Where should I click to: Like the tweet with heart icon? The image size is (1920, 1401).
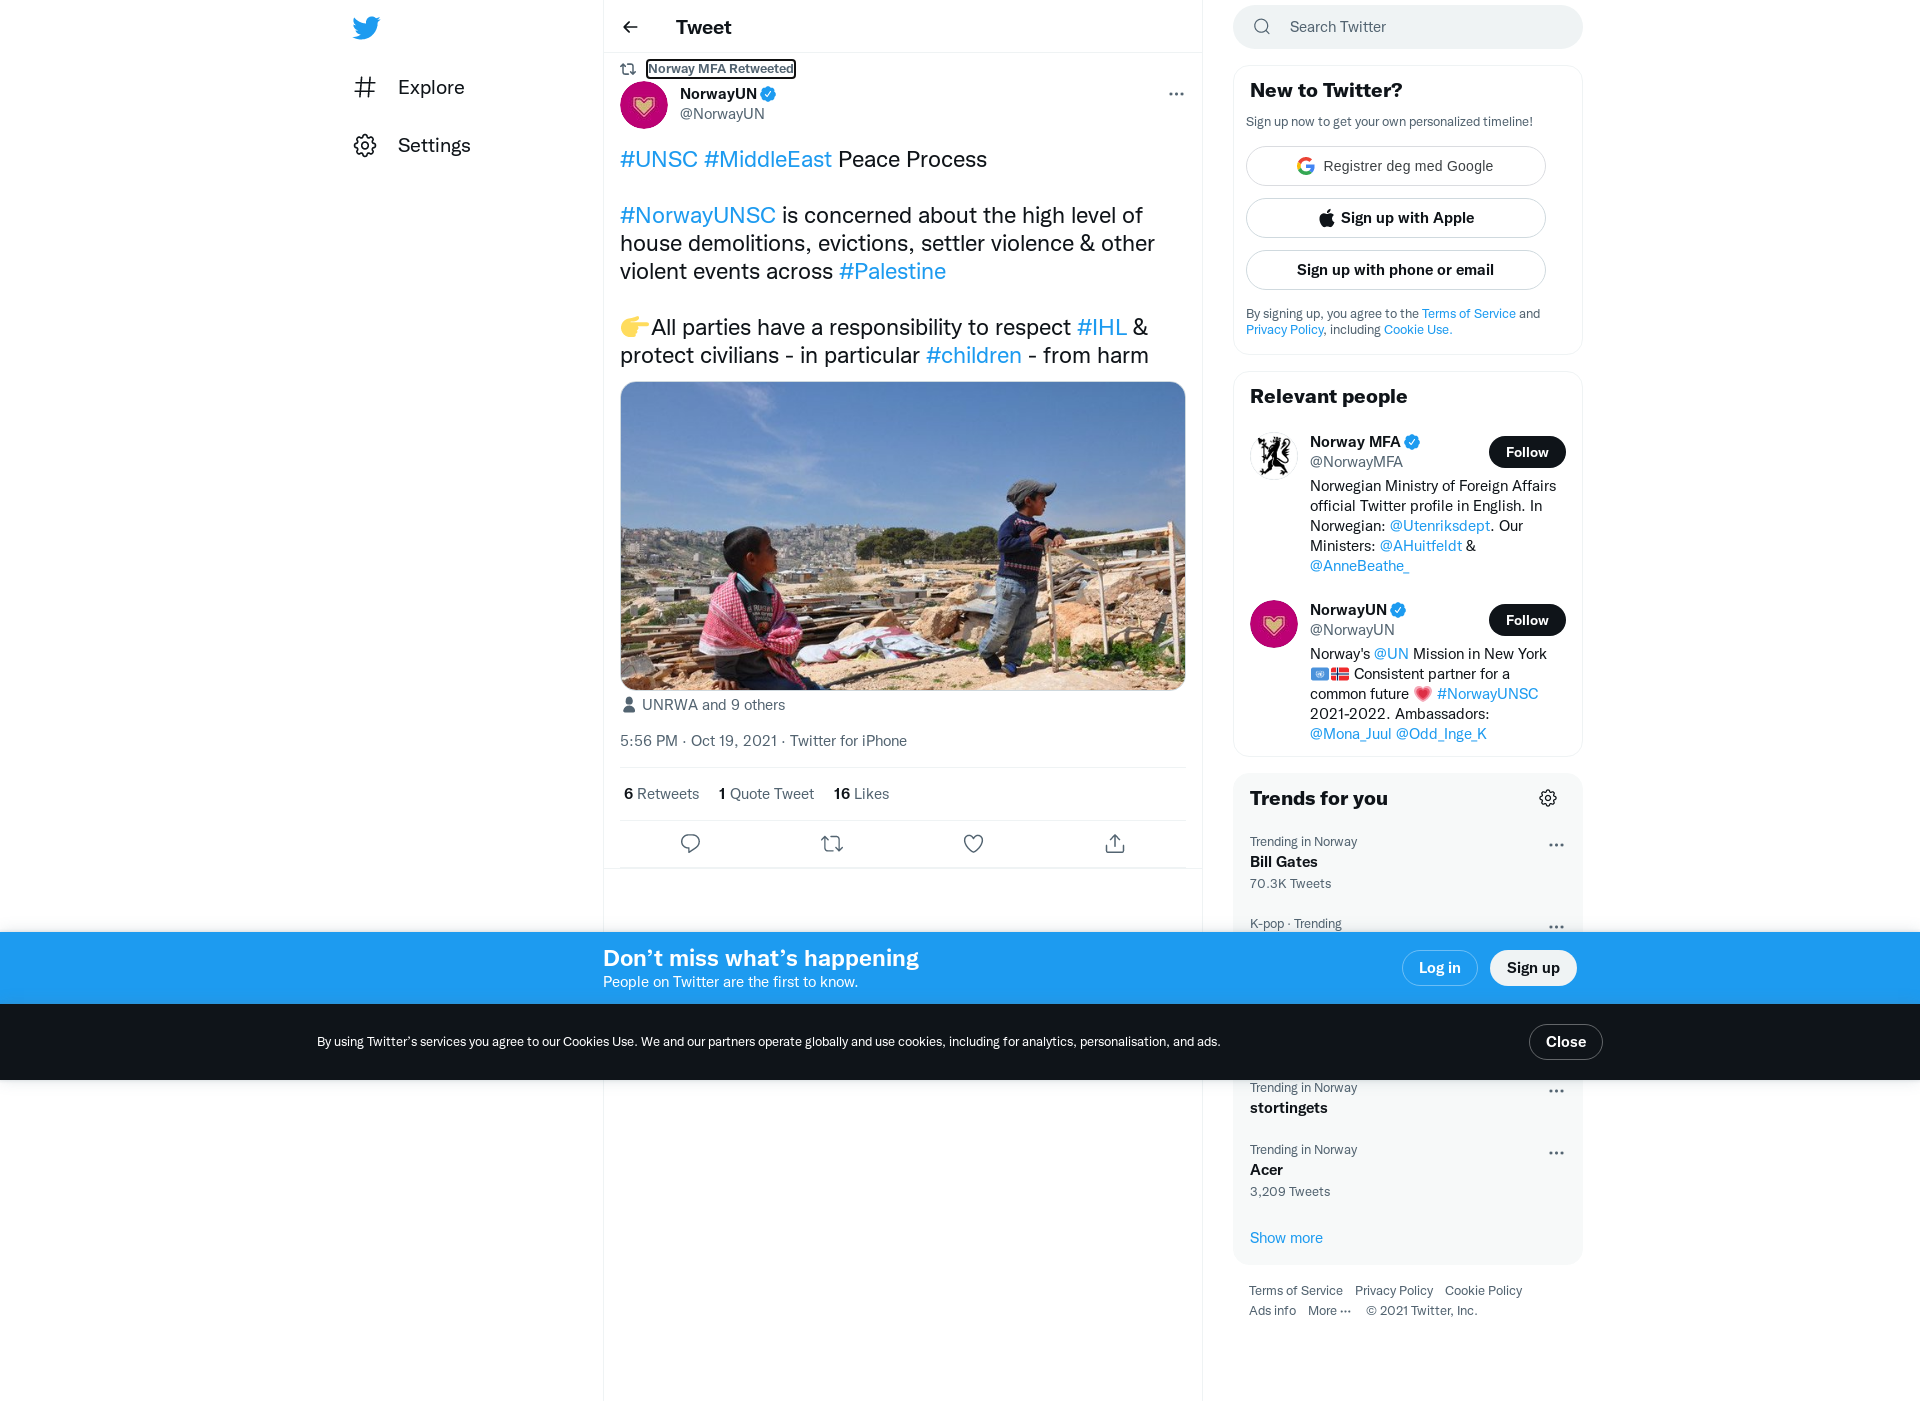coord(973,843)
